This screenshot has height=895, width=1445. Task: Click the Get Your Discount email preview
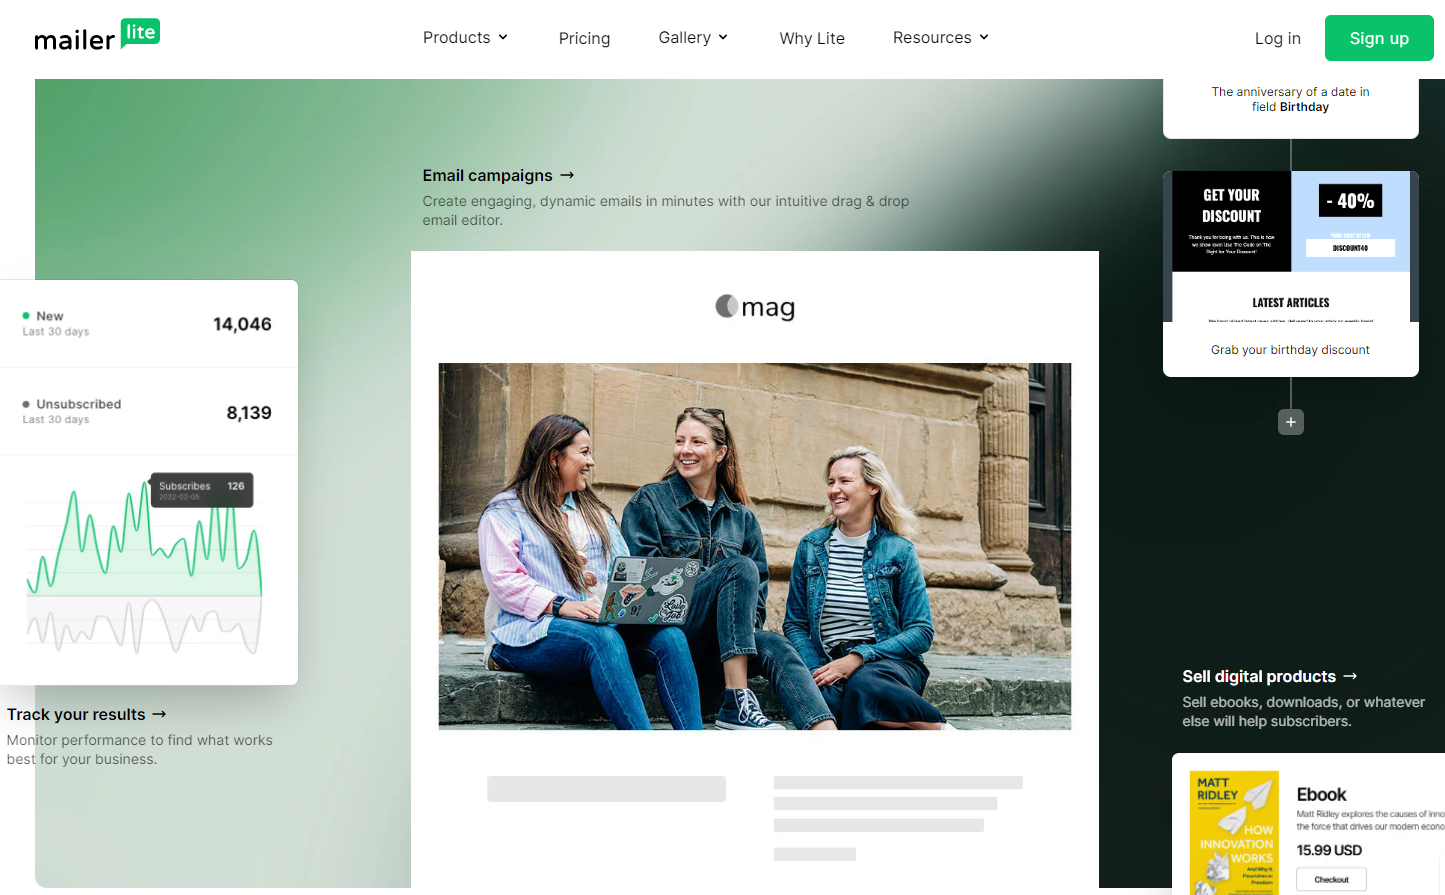pyautogui.click(x=1290, y=247)
